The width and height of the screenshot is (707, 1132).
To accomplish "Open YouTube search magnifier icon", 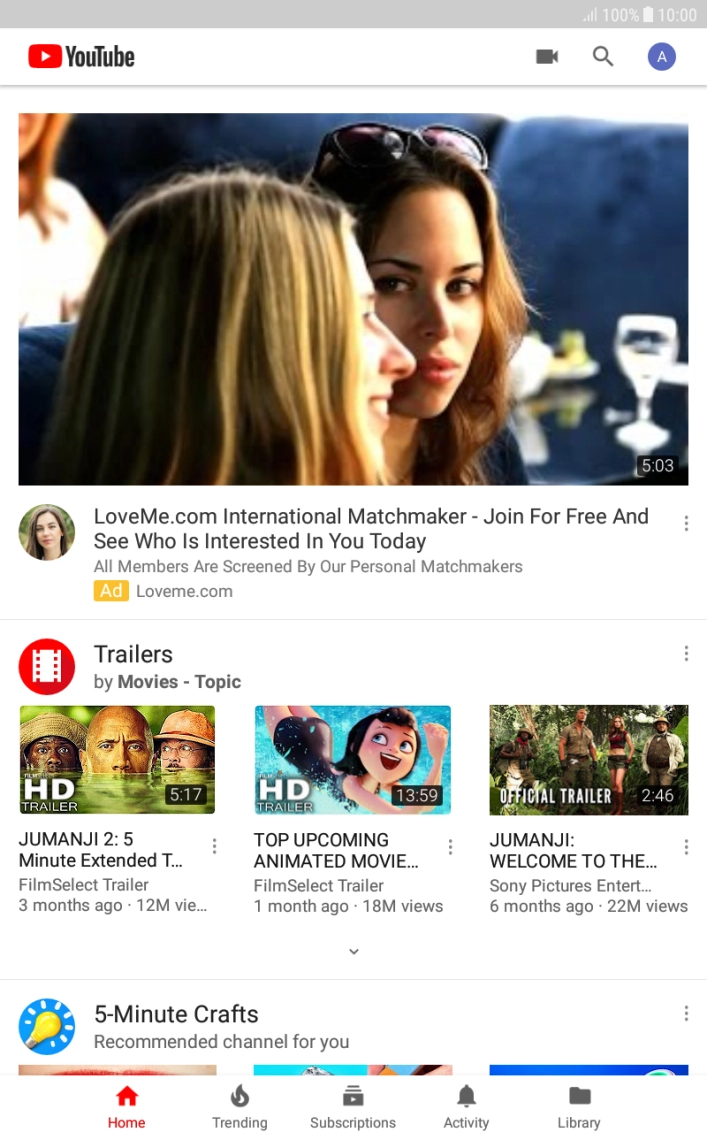I will (603, 57).
